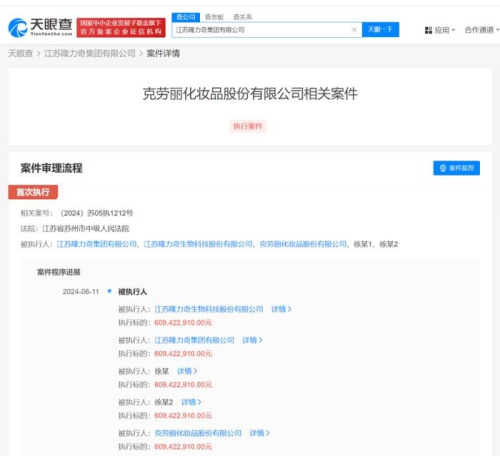Open 克劳丽化妆品股份有限公司 in the timeline entry

click(x=198, y=433)
